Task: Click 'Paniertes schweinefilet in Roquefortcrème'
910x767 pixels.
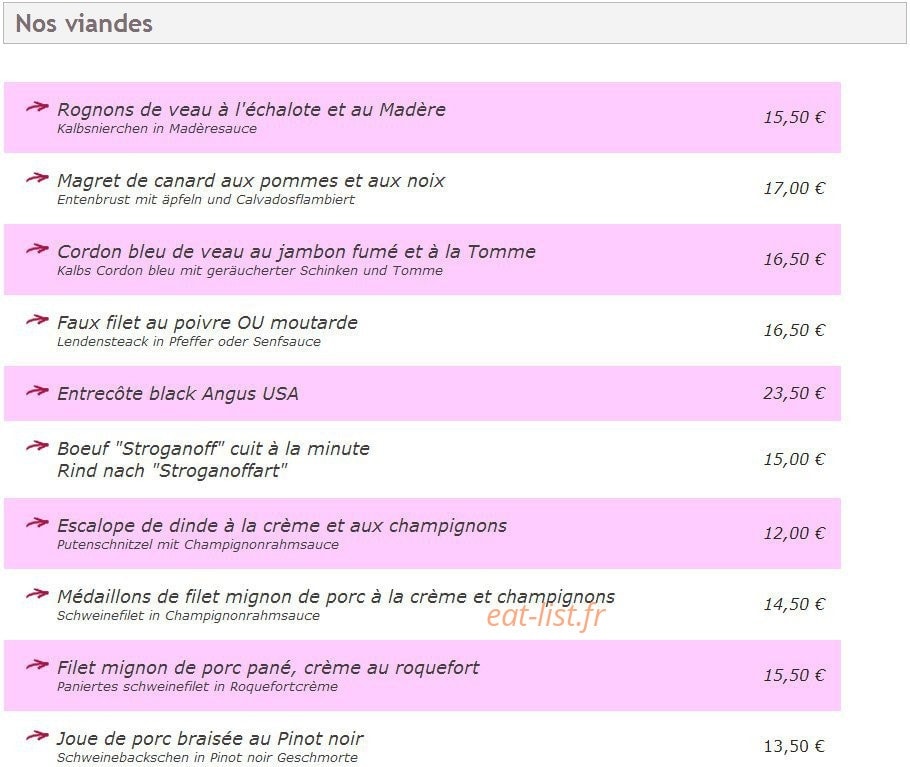Action: tap(197, 687)
